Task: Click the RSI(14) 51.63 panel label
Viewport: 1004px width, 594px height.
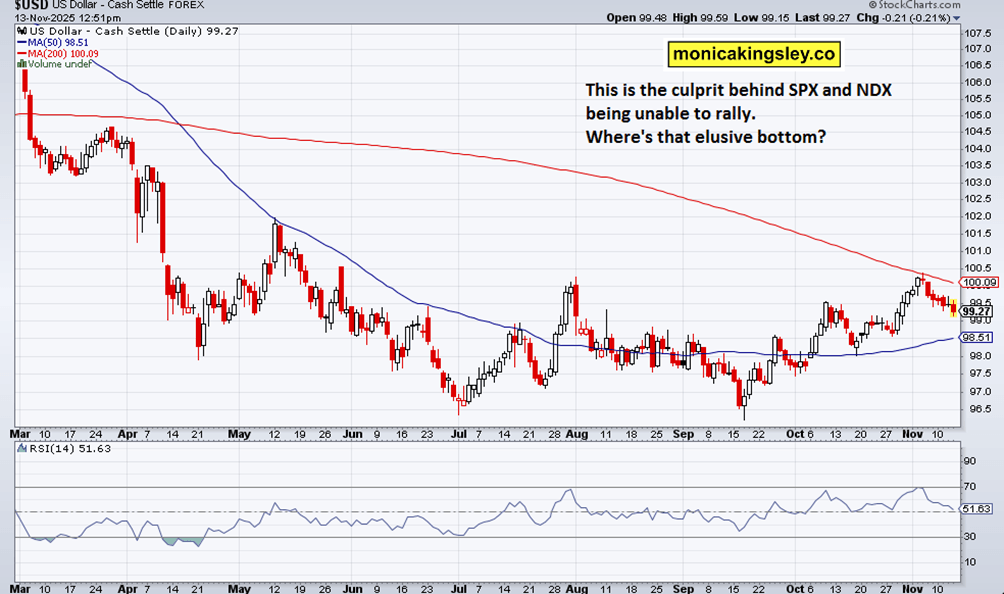Action: (x=69, y=449)
